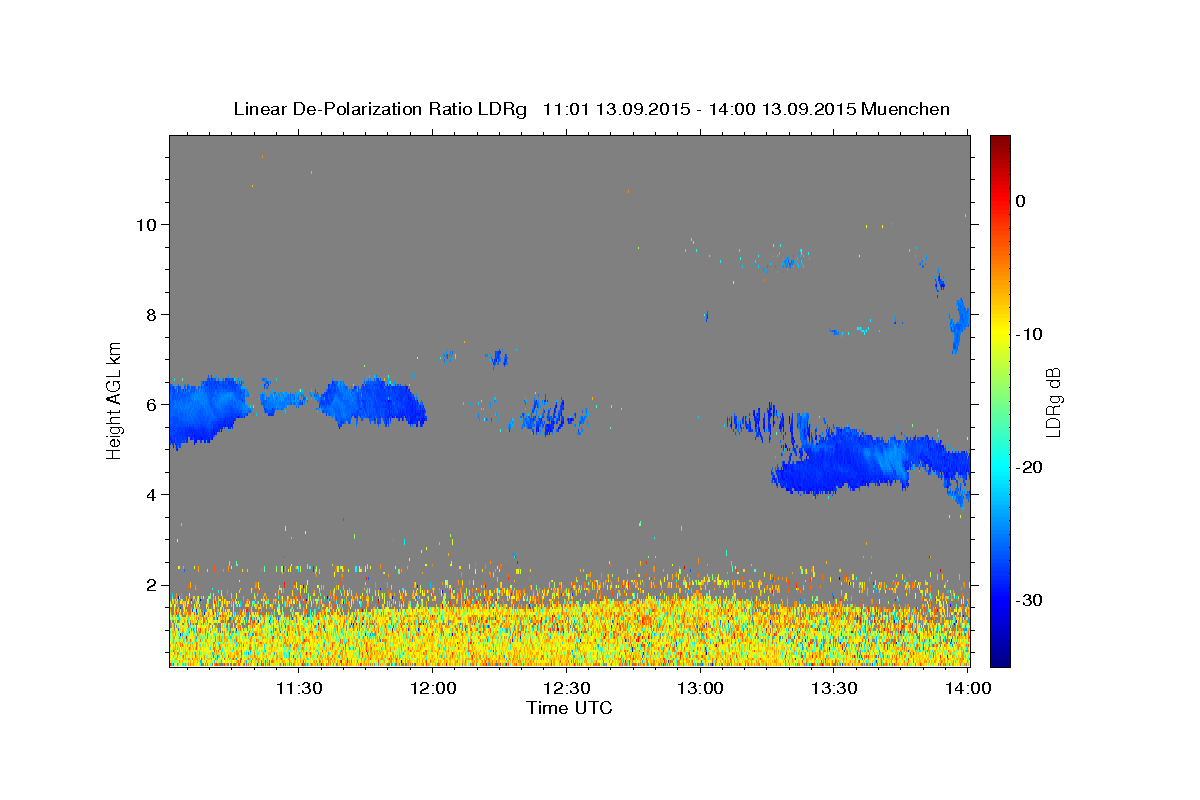The height and width of the screenshot is (800, 1200).
Task: Click the colorbar value 0
Action: tap(1021, 201)
